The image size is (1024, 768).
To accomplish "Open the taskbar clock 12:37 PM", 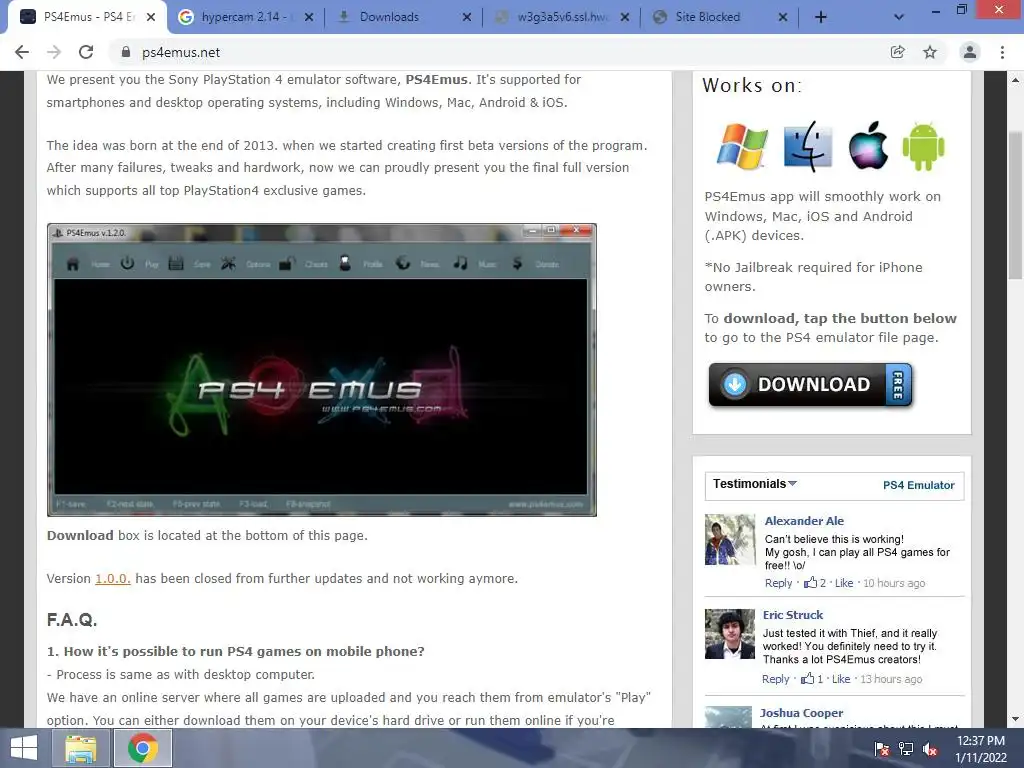I will click(x=981, y=749).
